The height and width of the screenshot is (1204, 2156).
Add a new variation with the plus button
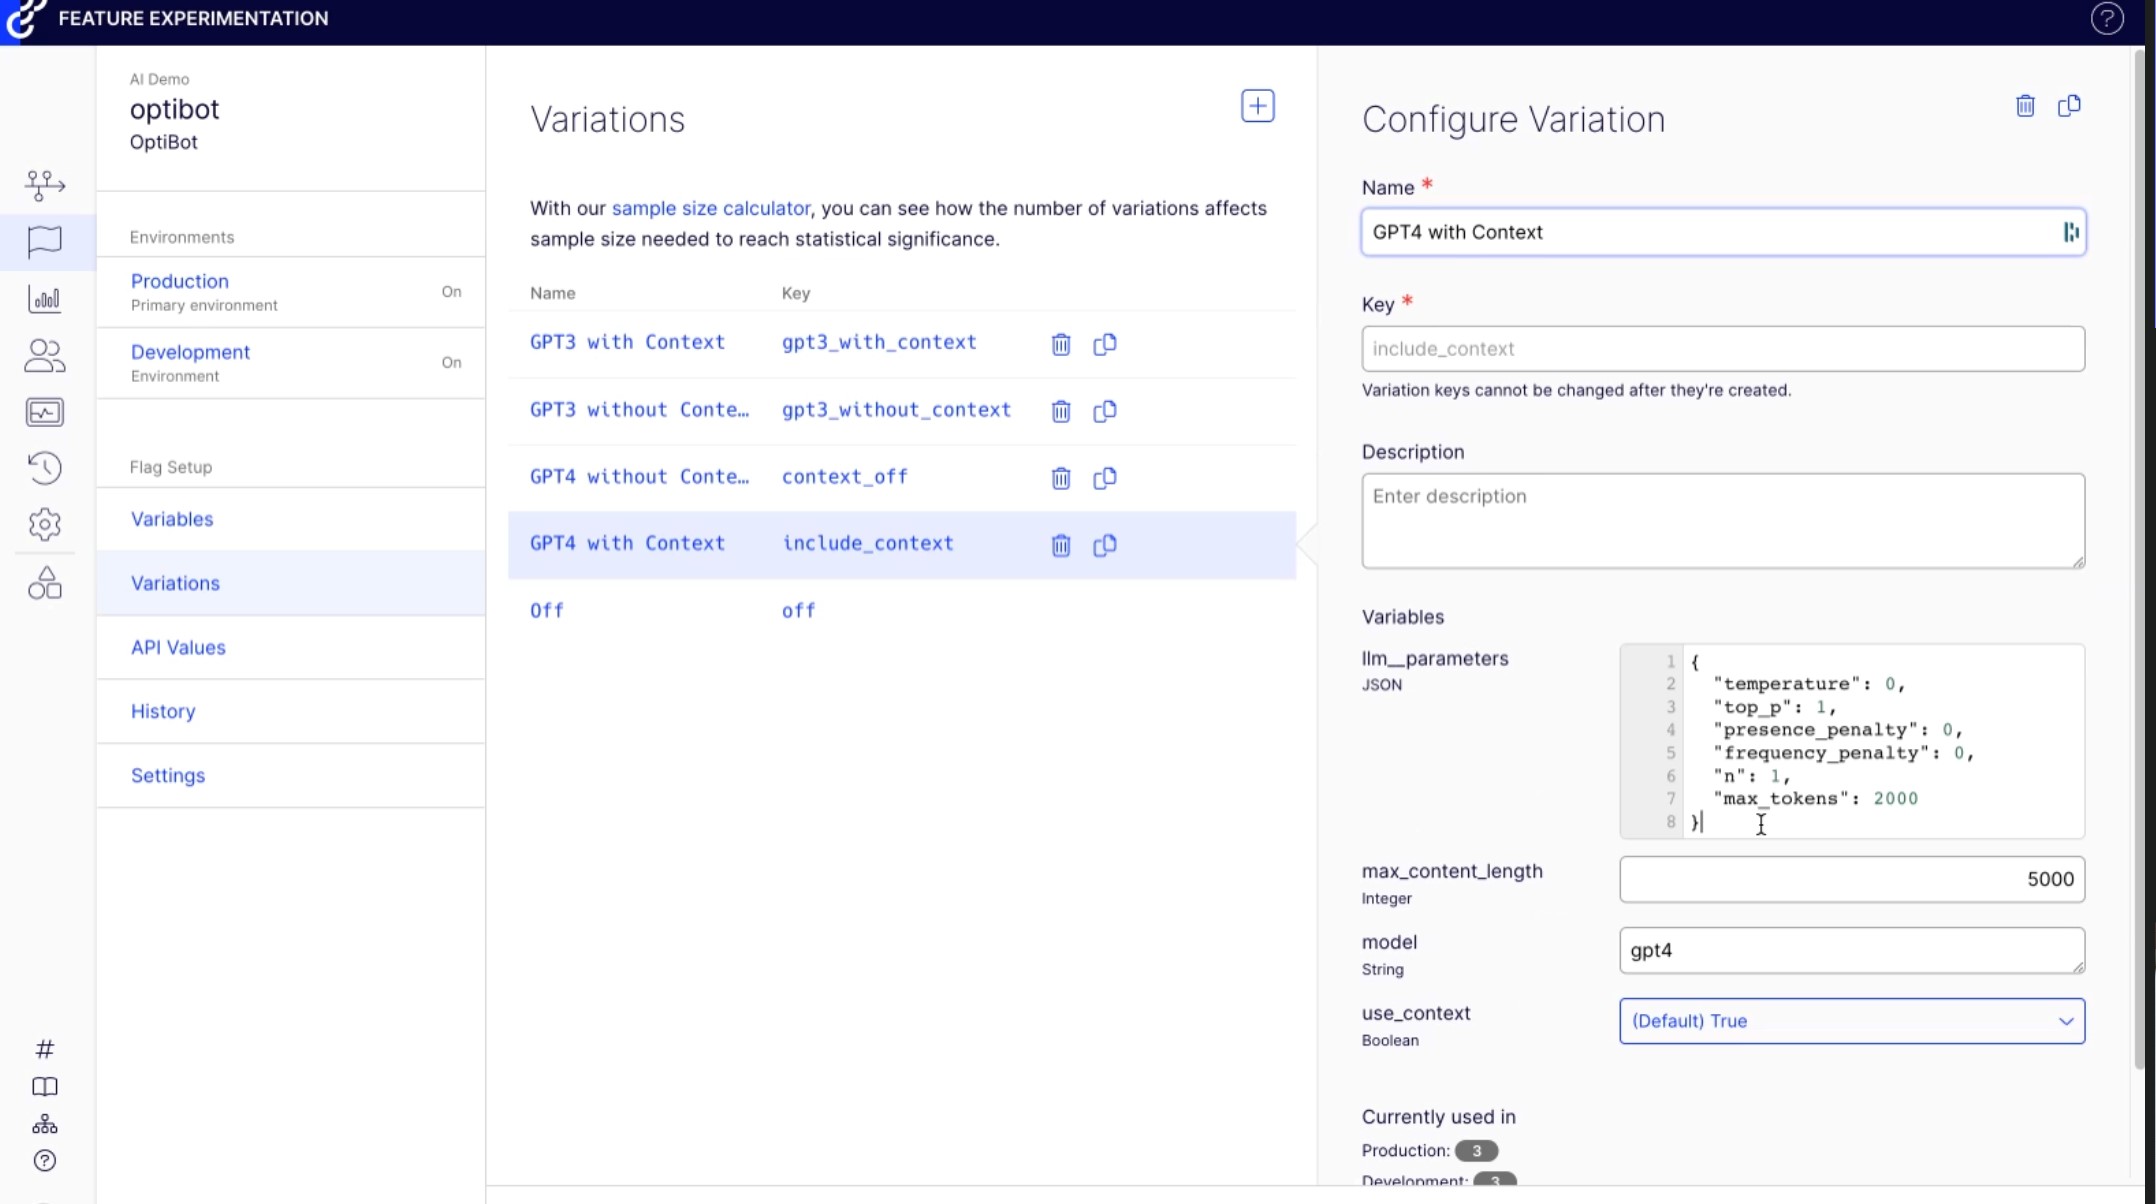(x=1257, y=106)
